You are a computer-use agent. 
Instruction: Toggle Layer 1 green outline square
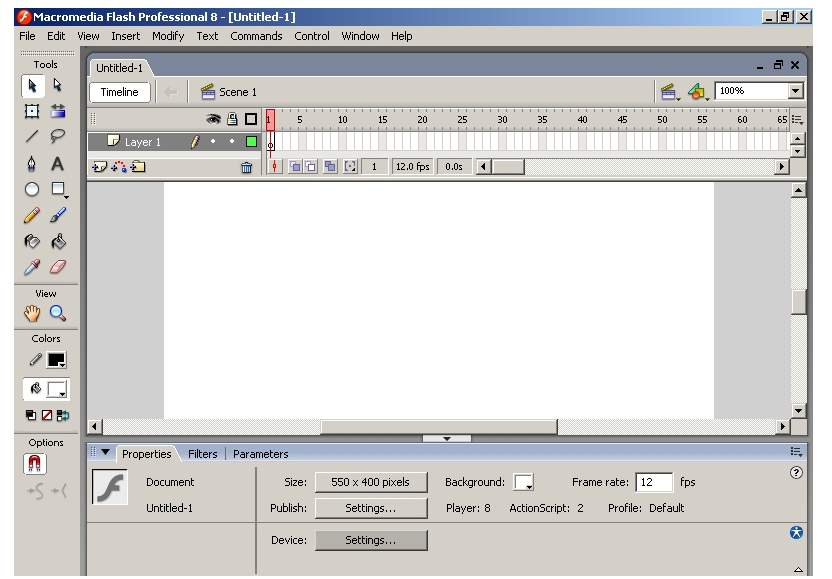(252, 142)
